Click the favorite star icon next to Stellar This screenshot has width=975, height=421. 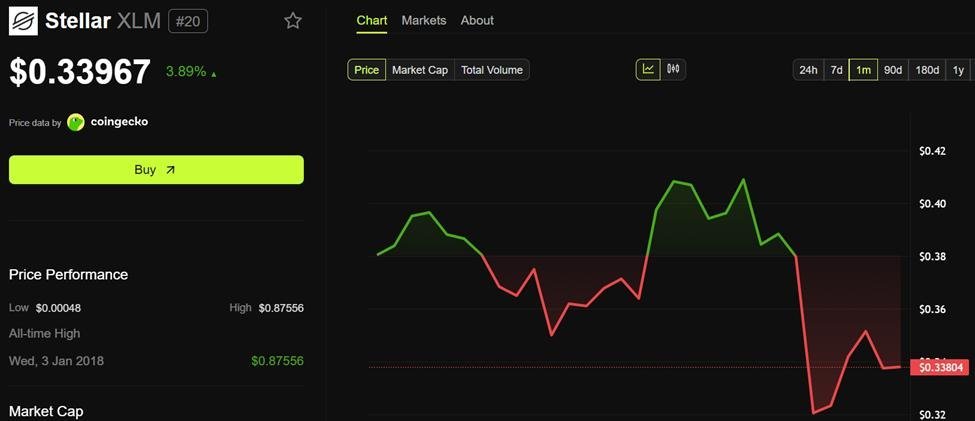(293, 21)
